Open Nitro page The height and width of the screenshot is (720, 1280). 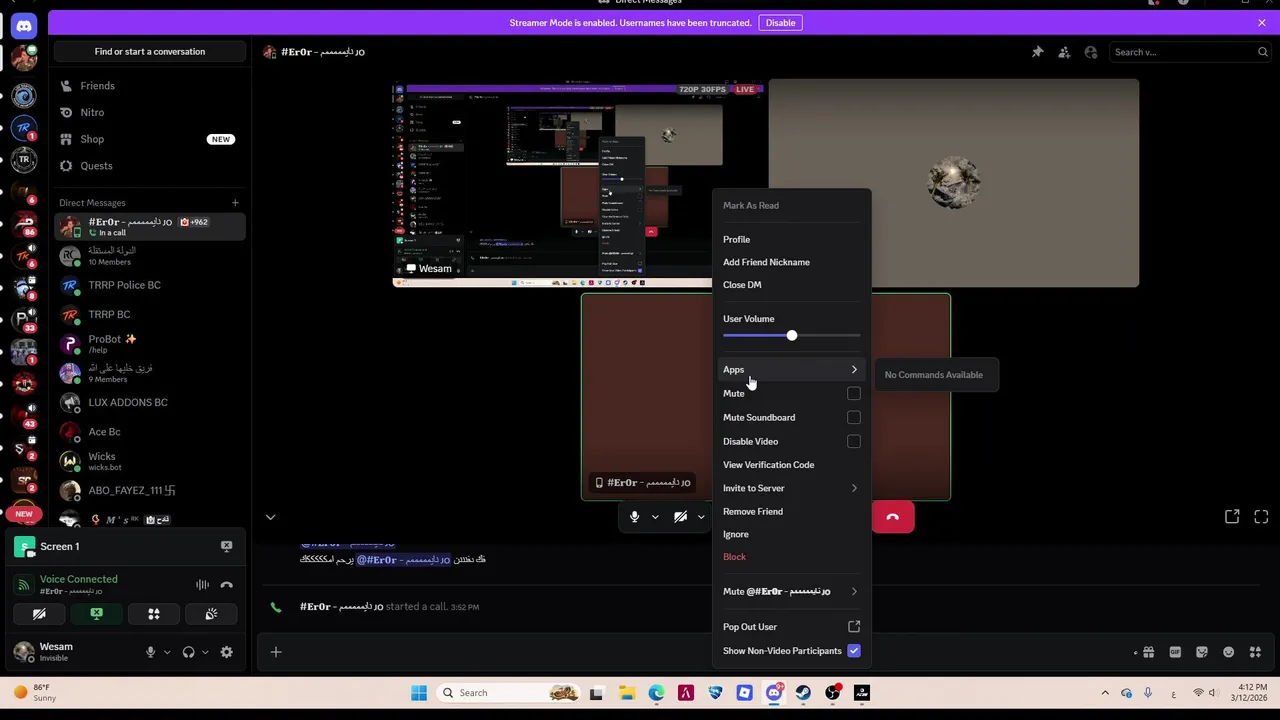pyautogui.click(x=150, y=112)
